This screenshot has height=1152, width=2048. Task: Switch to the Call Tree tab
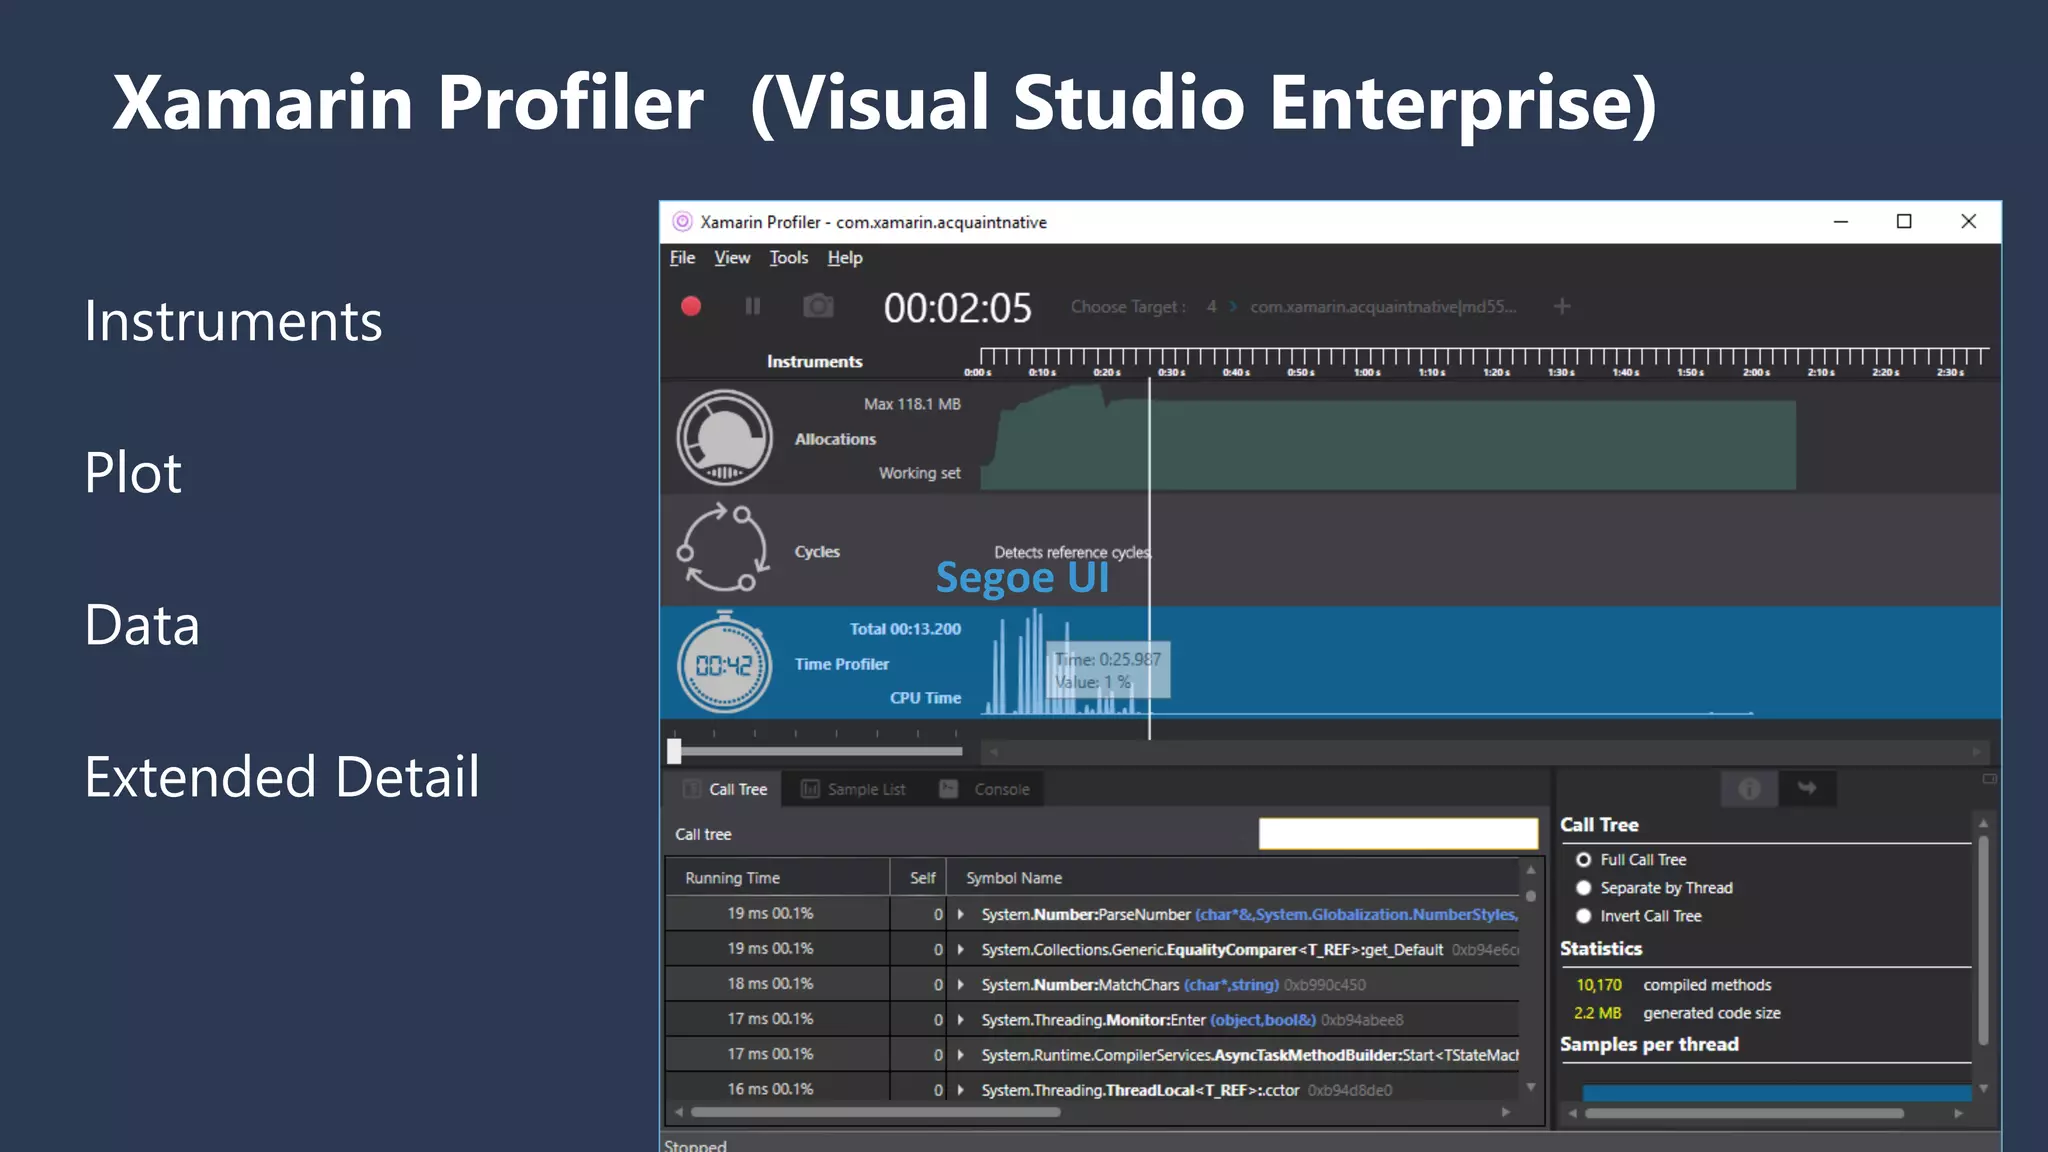click(725, 789)
